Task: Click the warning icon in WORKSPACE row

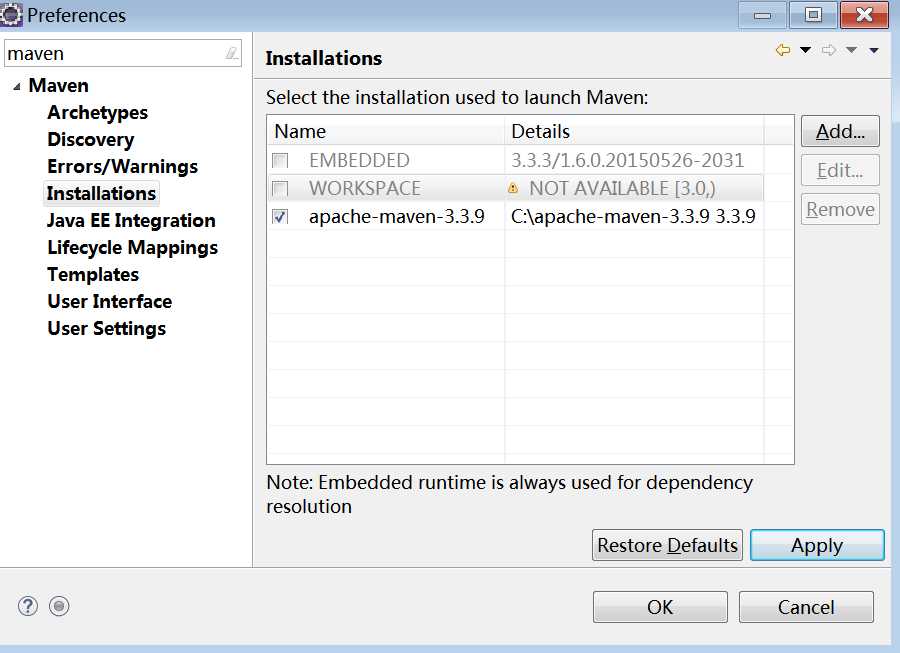Action: tap(513, 188)
